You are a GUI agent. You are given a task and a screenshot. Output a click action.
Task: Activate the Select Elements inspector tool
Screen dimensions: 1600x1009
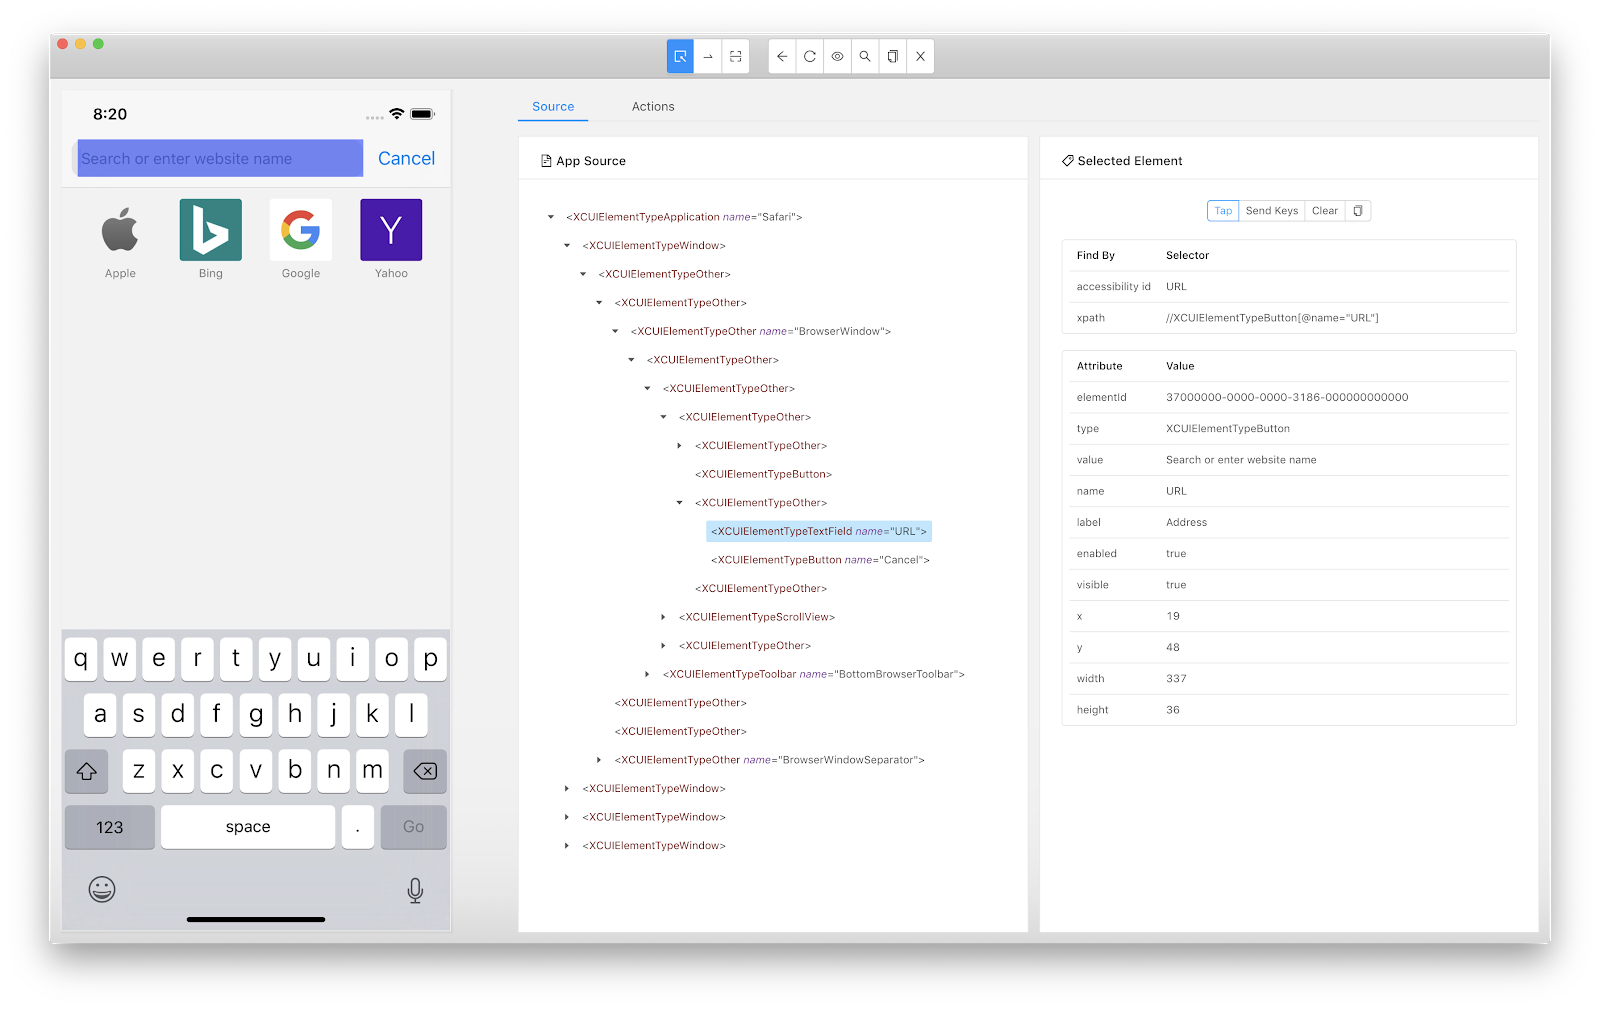pos(680,57)
